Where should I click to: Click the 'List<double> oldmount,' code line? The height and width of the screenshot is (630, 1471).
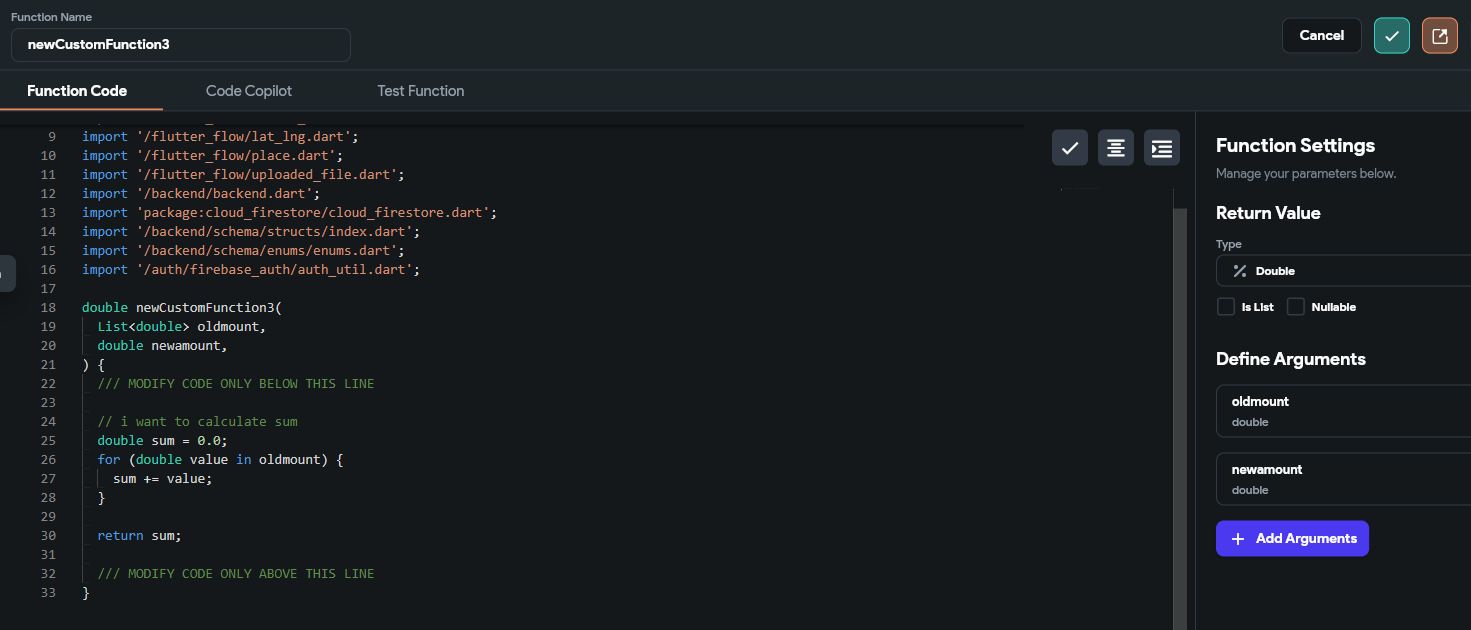tap(182, 326)
